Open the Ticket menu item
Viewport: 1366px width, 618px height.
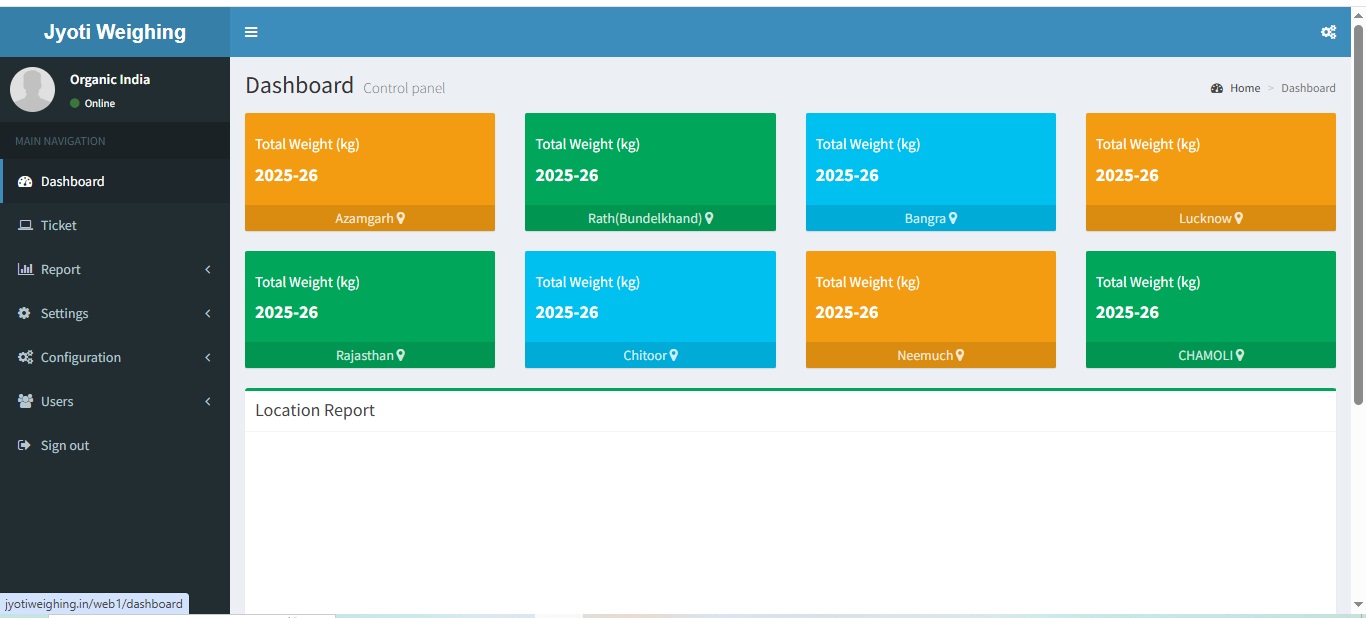(x=59, y=226)
